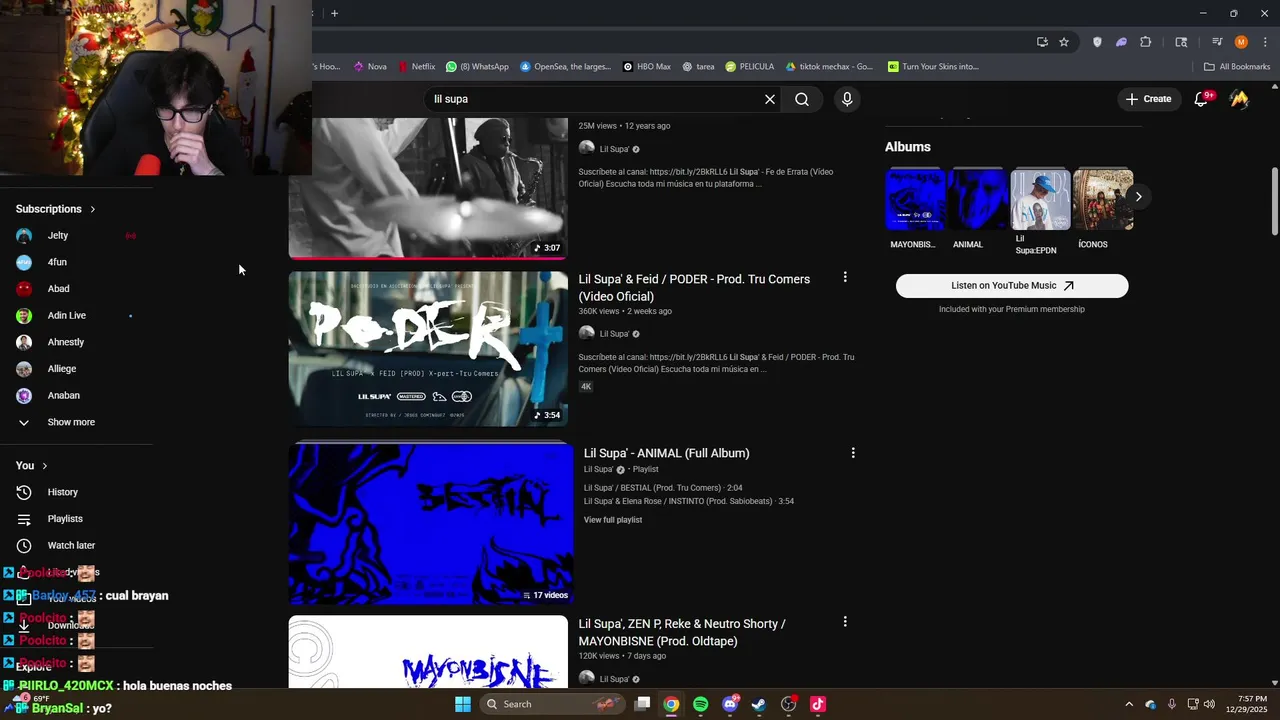
Task: Open the PELICULA bookmark
Action: tap(749, 67)
